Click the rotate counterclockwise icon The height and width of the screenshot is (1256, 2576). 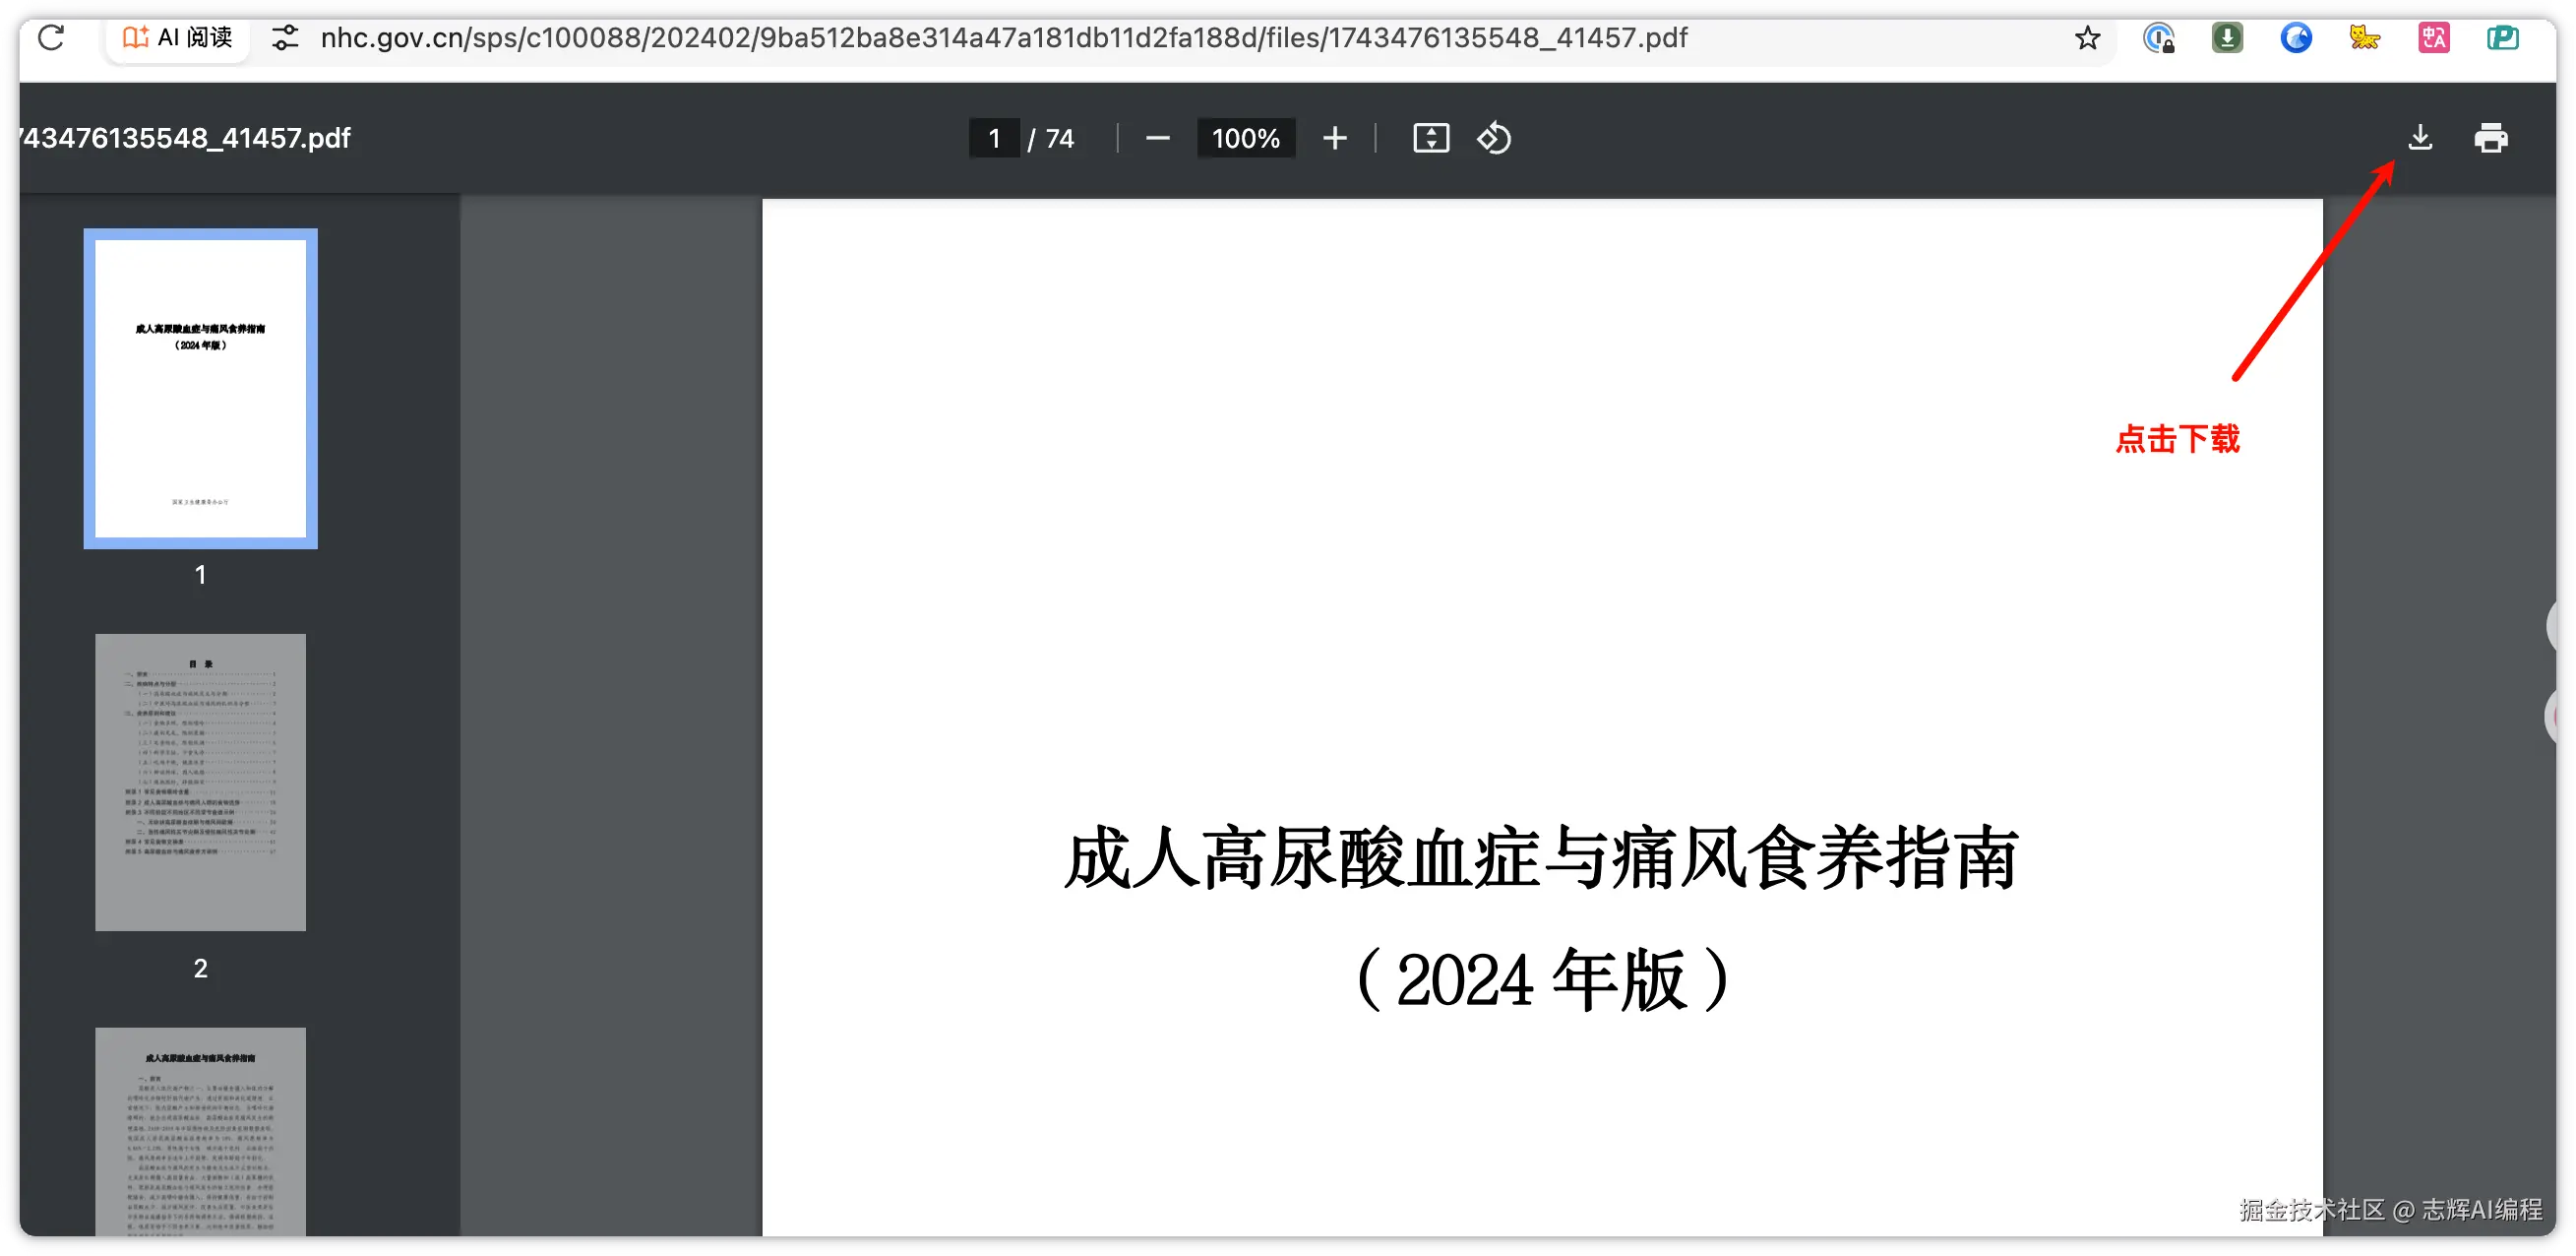[1494, 138]
